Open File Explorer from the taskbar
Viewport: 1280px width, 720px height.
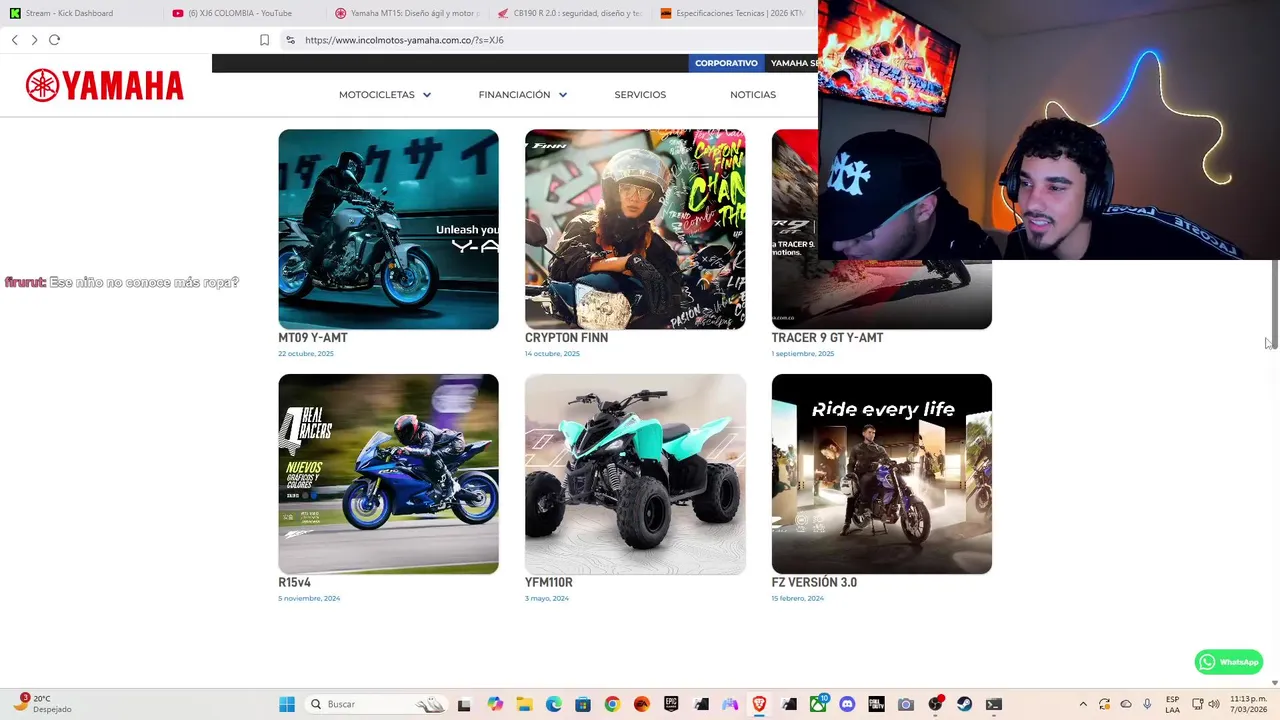[x=524, y=704]
